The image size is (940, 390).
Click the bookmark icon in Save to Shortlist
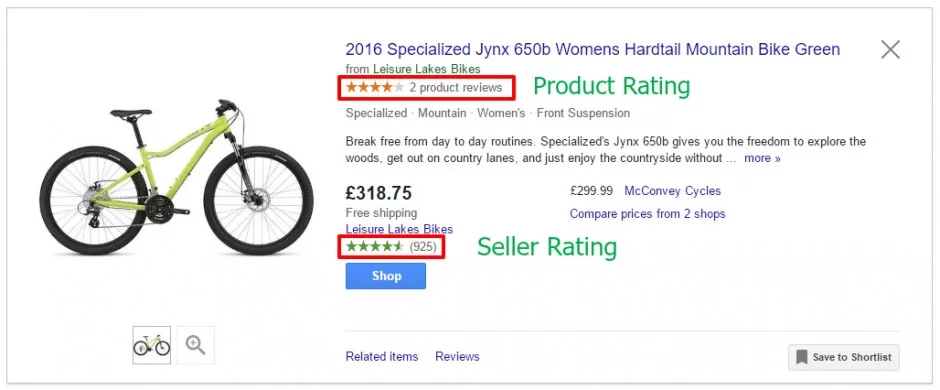point(802,358)
